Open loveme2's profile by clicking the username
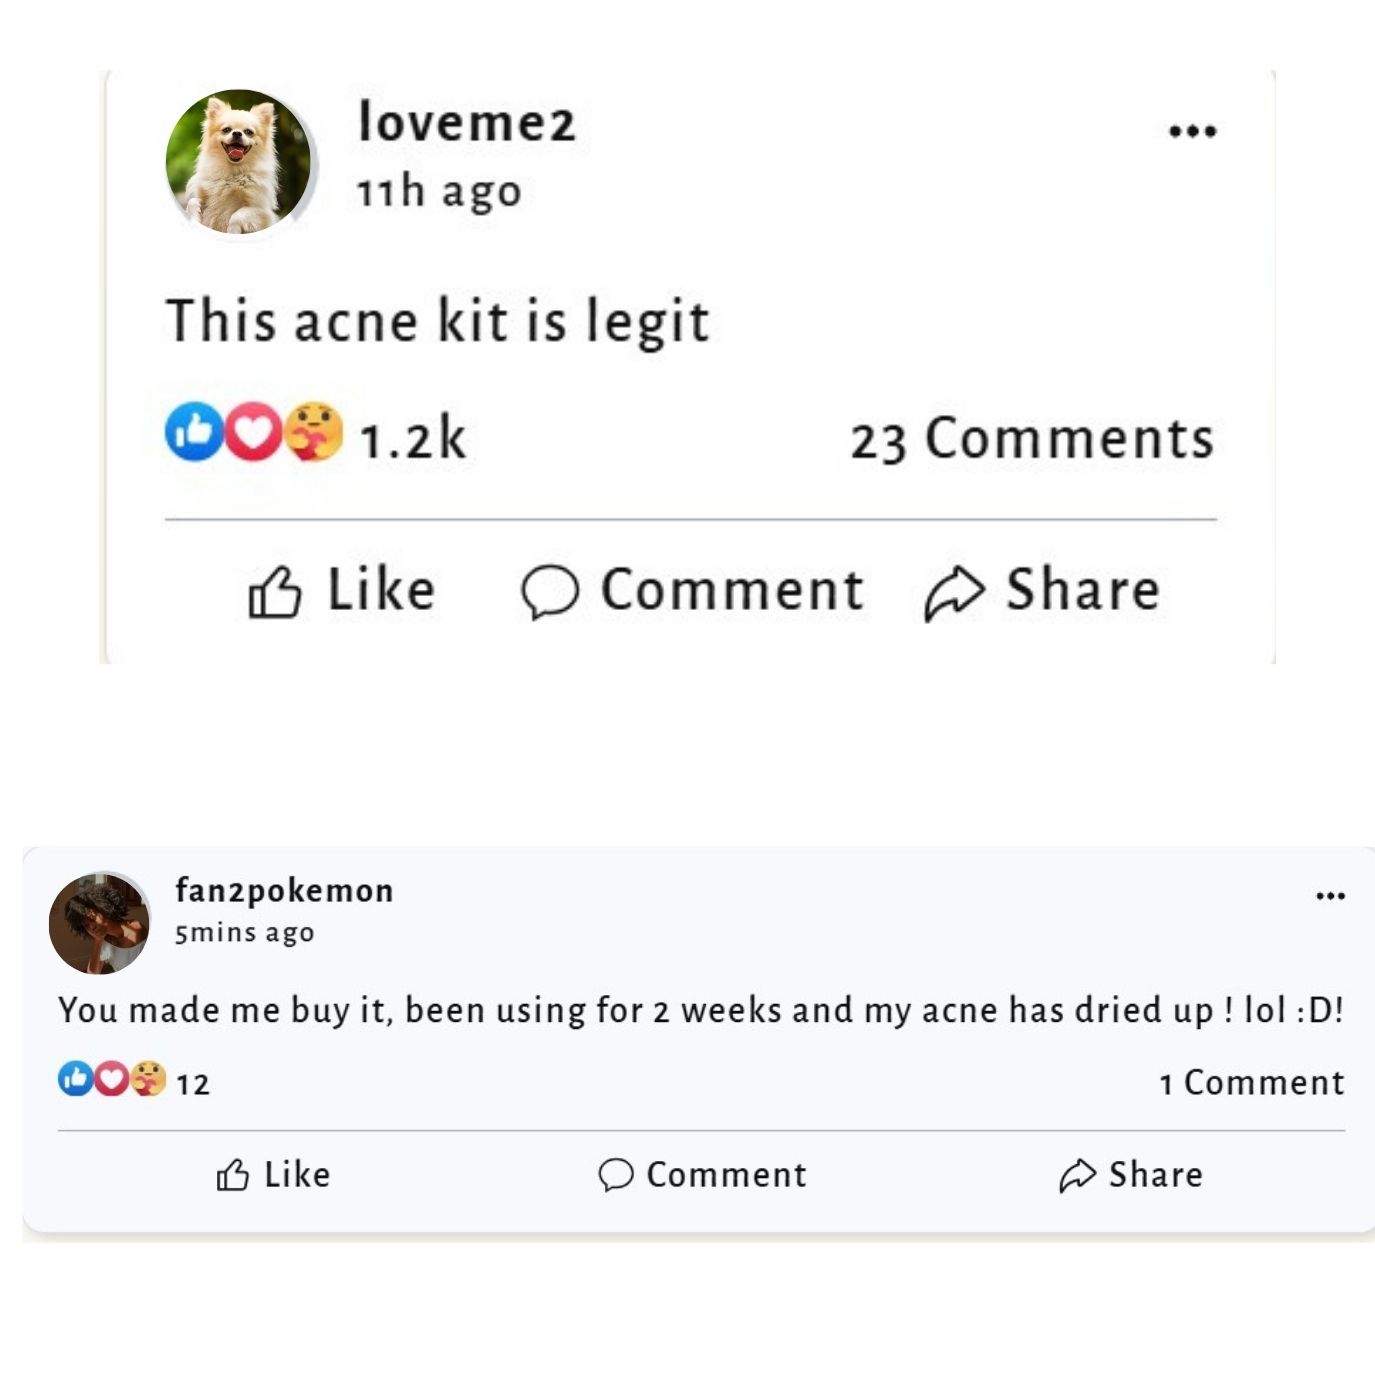 [x=472, y=124]
